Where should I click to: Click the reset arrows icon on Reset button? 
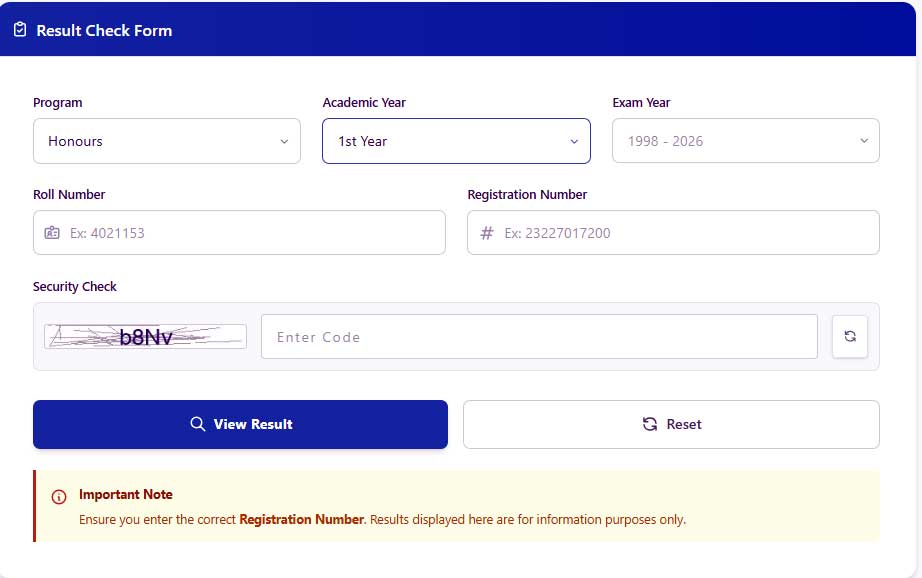coord(649,424)
